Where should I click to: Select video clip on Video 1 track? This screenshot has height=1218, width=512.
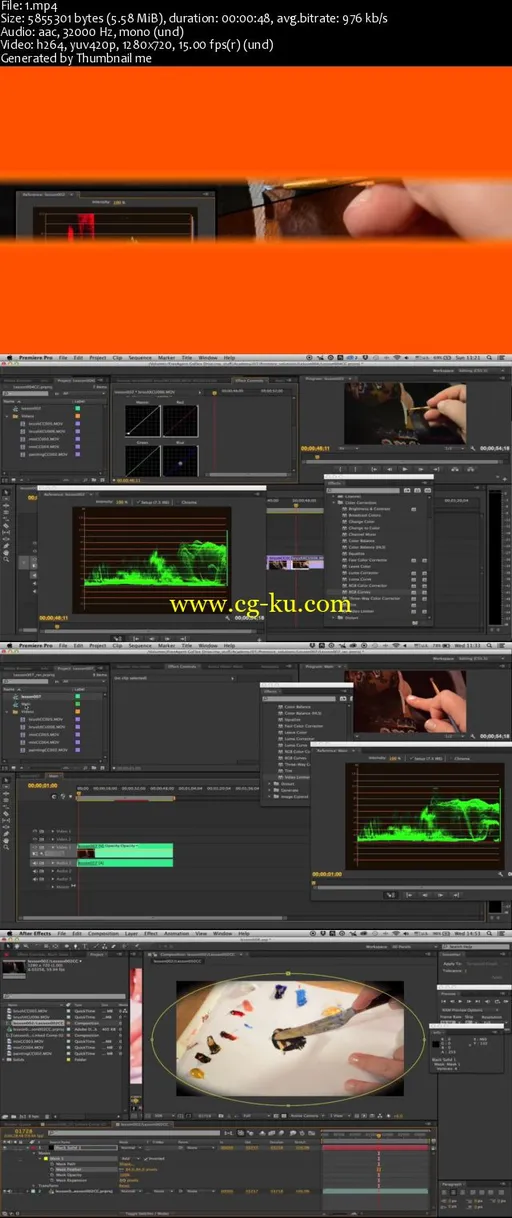[124, 849]
